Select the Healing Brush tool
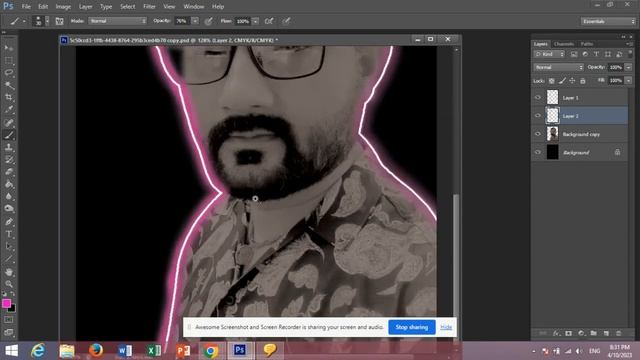 pos(9,122)
